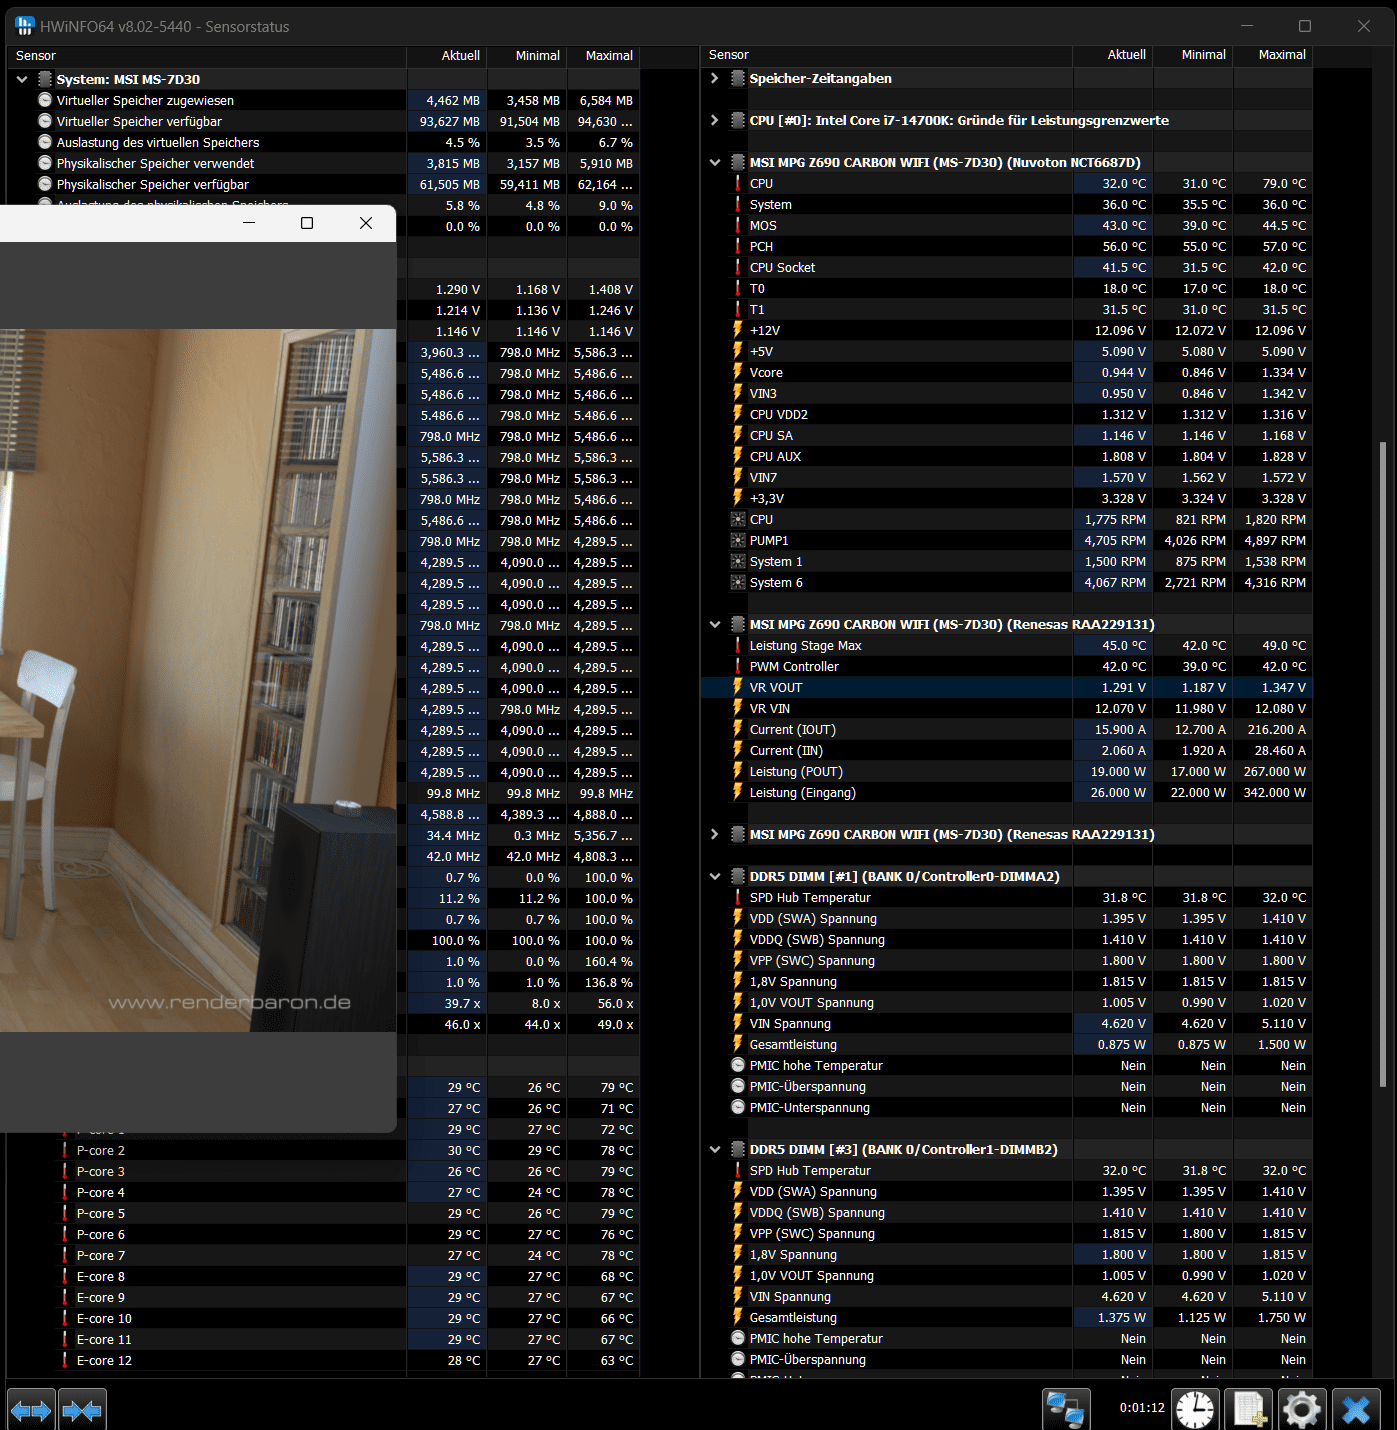Click the thermometer icon beside P-core 4
This screenshot has height=1430, width=1397.
tap(65, 1192)
